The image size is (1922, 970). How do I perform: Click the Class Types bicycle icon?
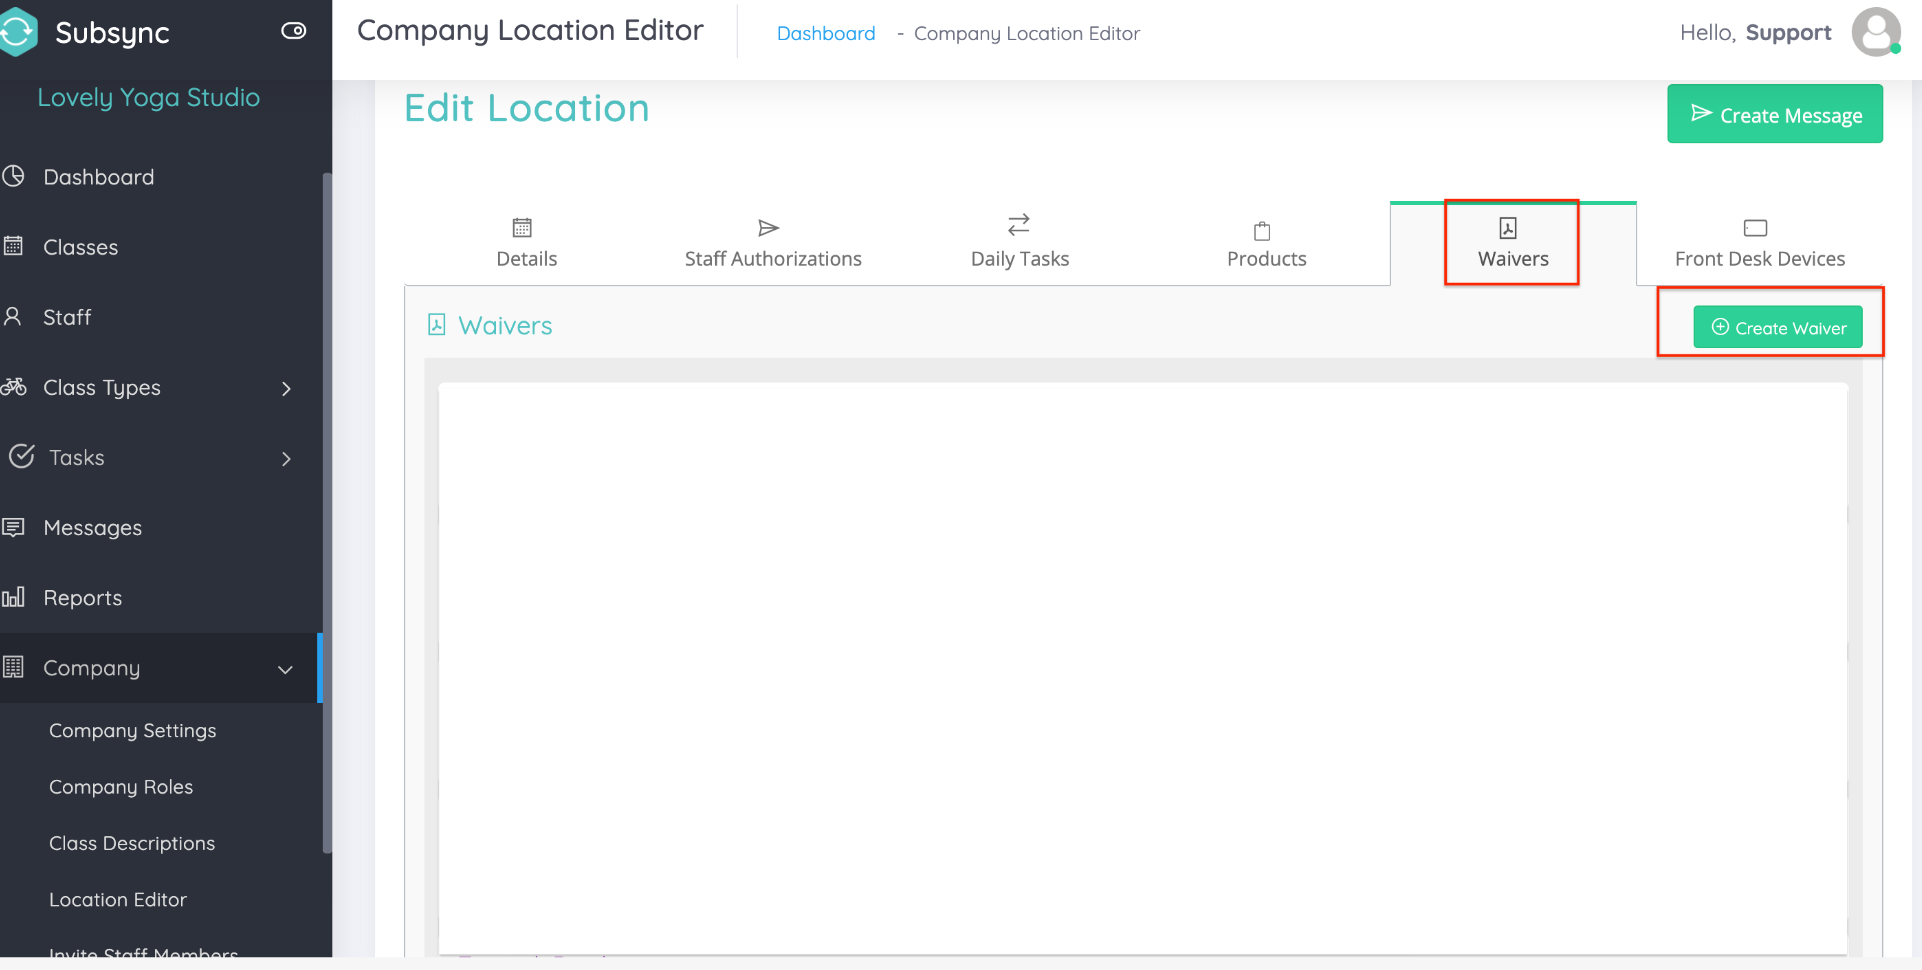tap(14, 387)
